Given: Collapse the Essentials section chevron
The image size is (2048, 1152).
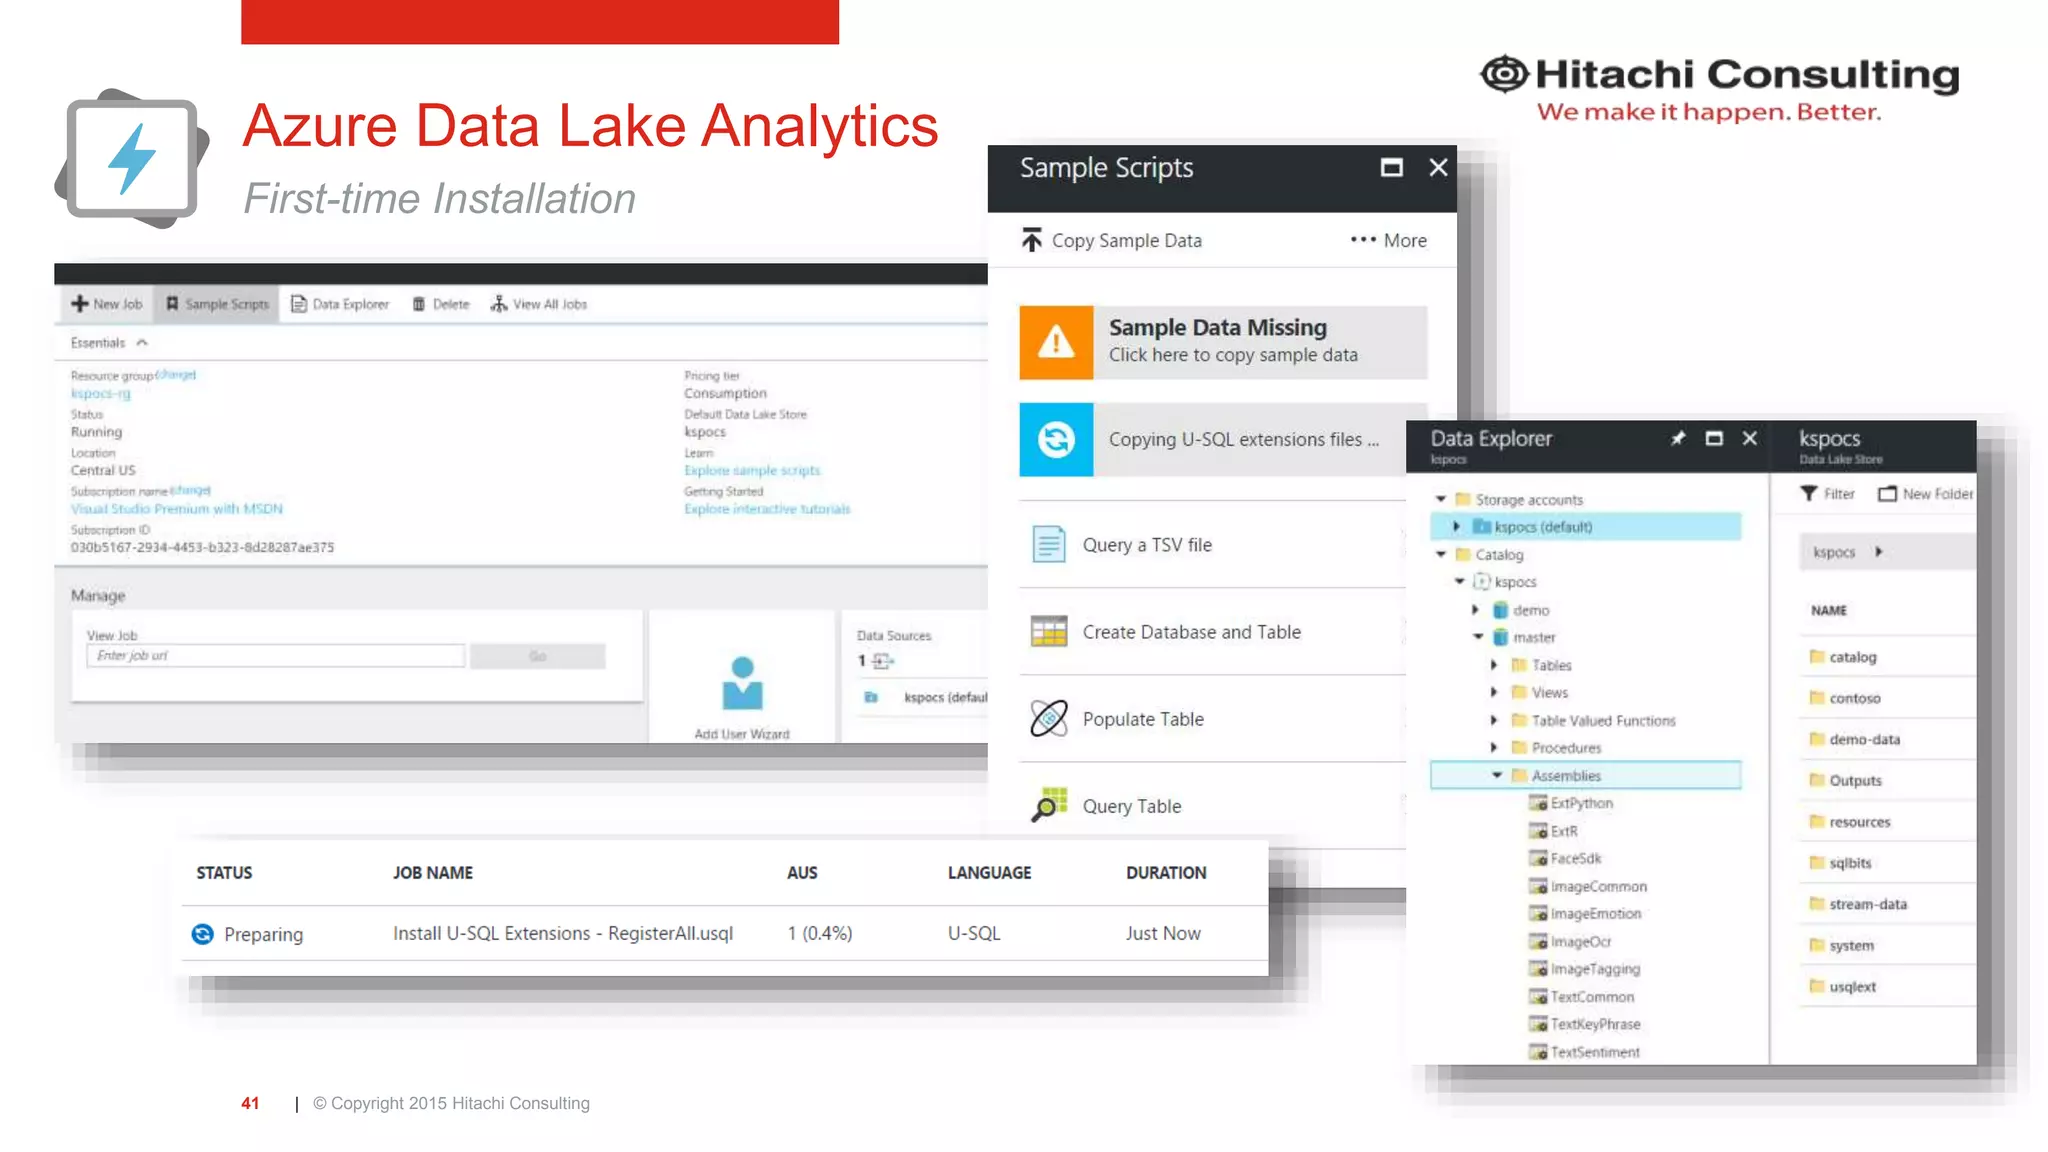Looking at the screenshot, I should tap(142, 343).
